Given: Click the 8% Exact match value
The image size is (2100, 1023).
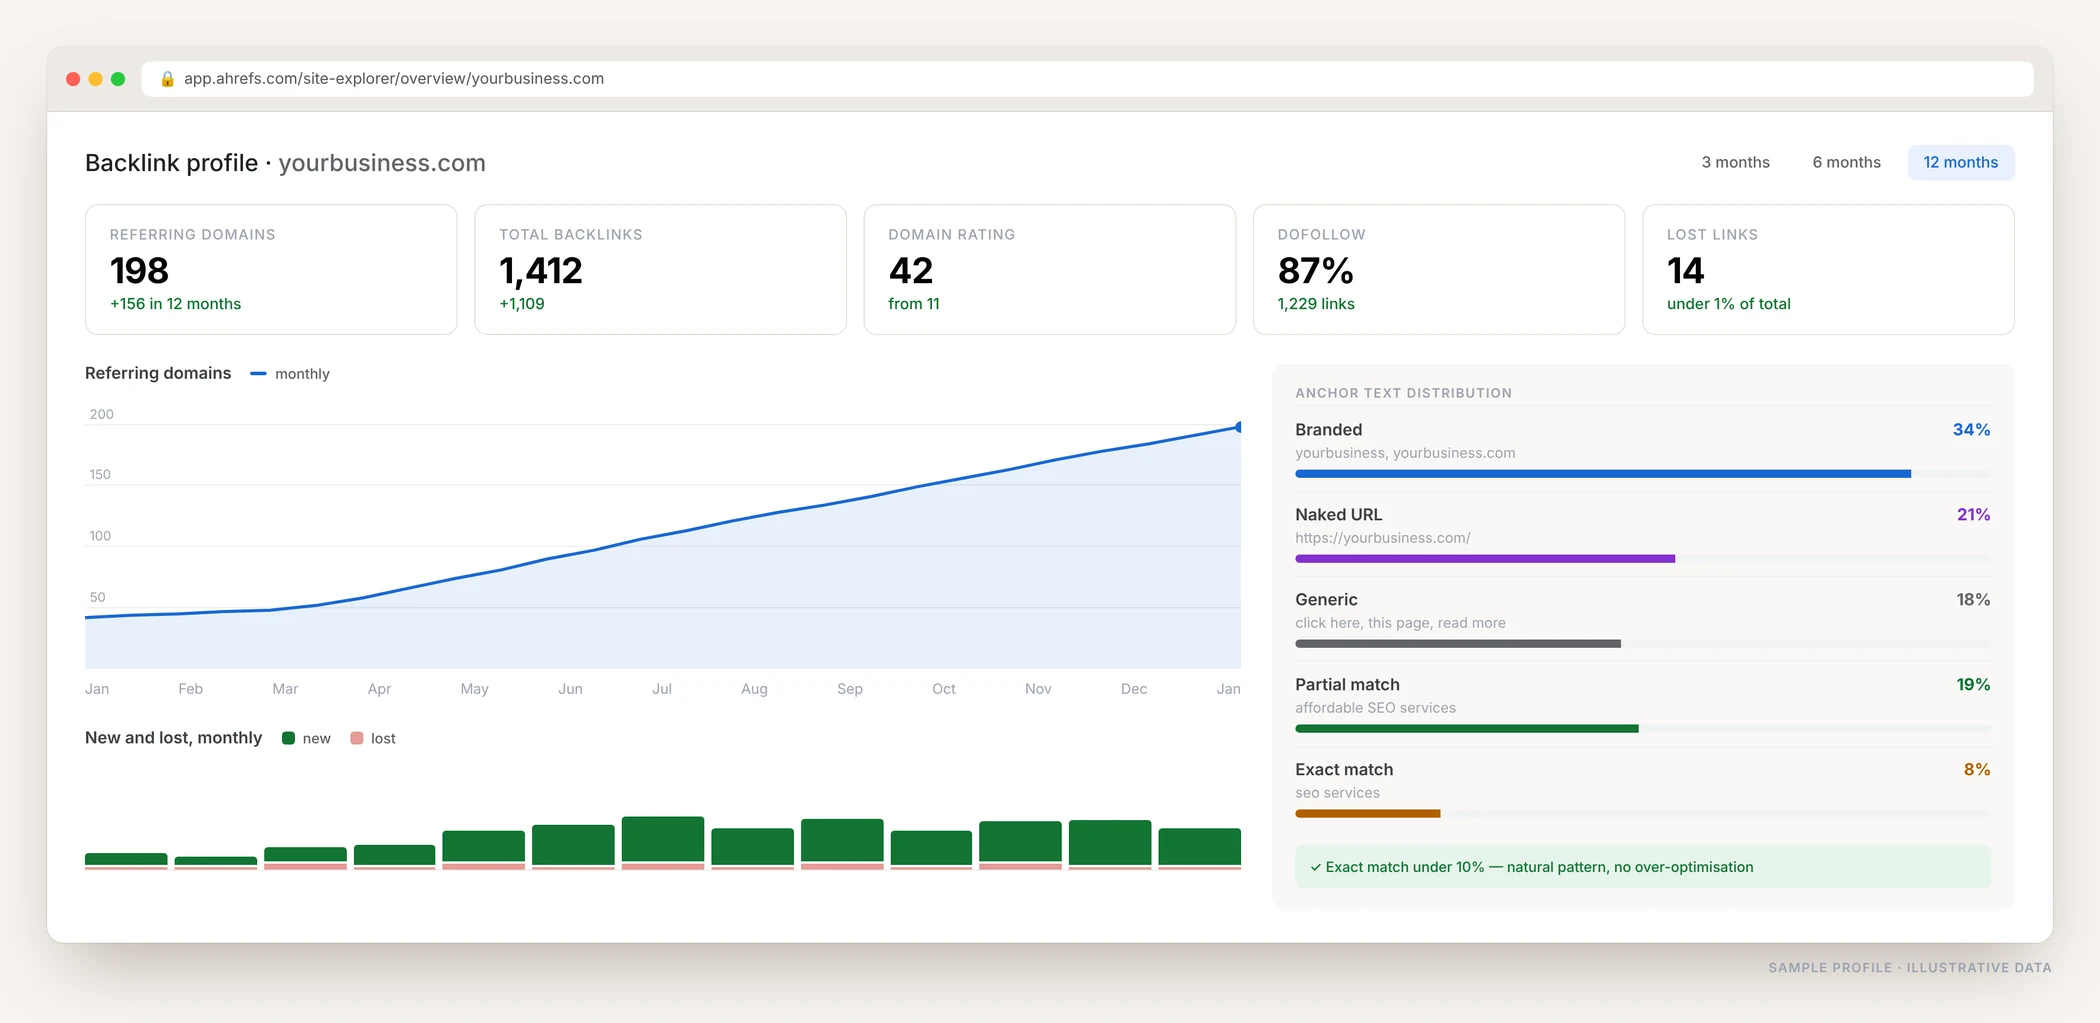Looking at the screenshot, I should coord(1977,770).
